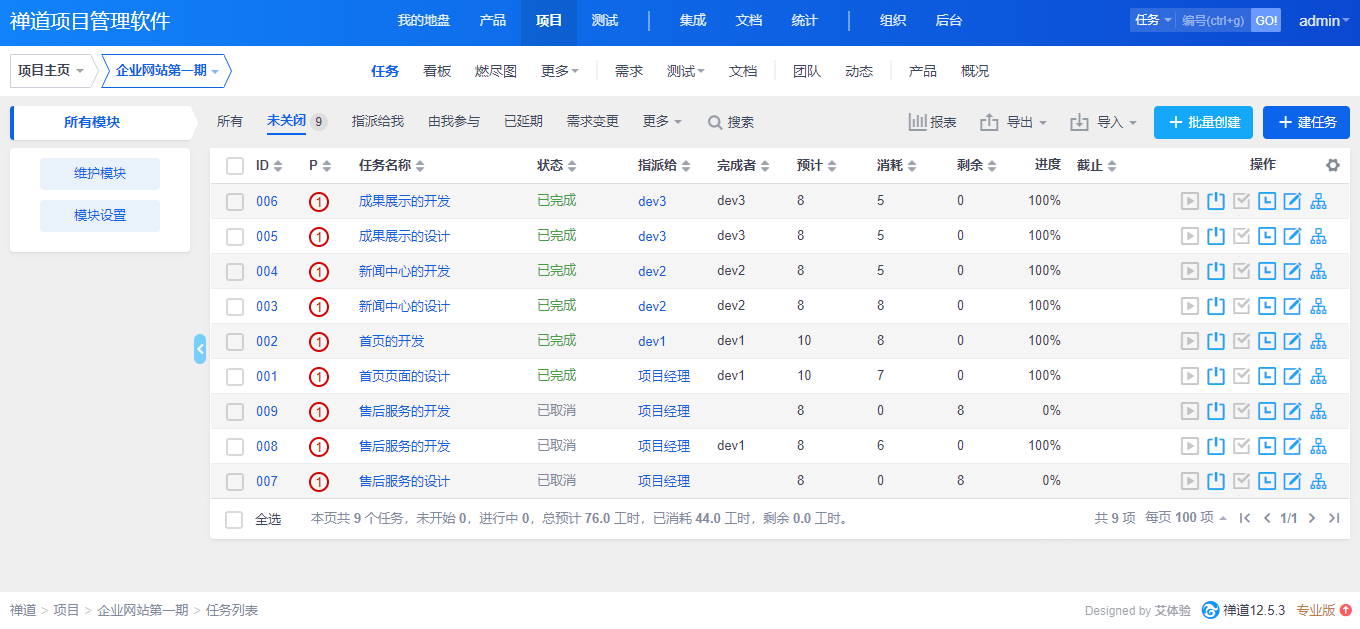Tick the checkbox for task 006
Viewport: 1360px width, 629px height.
tap(235, 201)
